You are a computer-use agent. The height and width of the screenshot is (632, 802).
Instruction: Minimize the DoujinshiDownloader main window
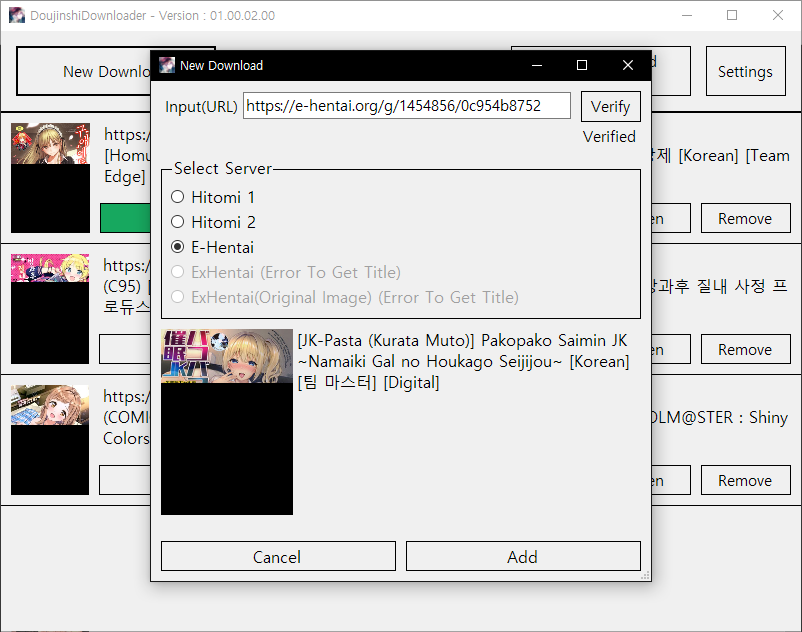point(687,15)
